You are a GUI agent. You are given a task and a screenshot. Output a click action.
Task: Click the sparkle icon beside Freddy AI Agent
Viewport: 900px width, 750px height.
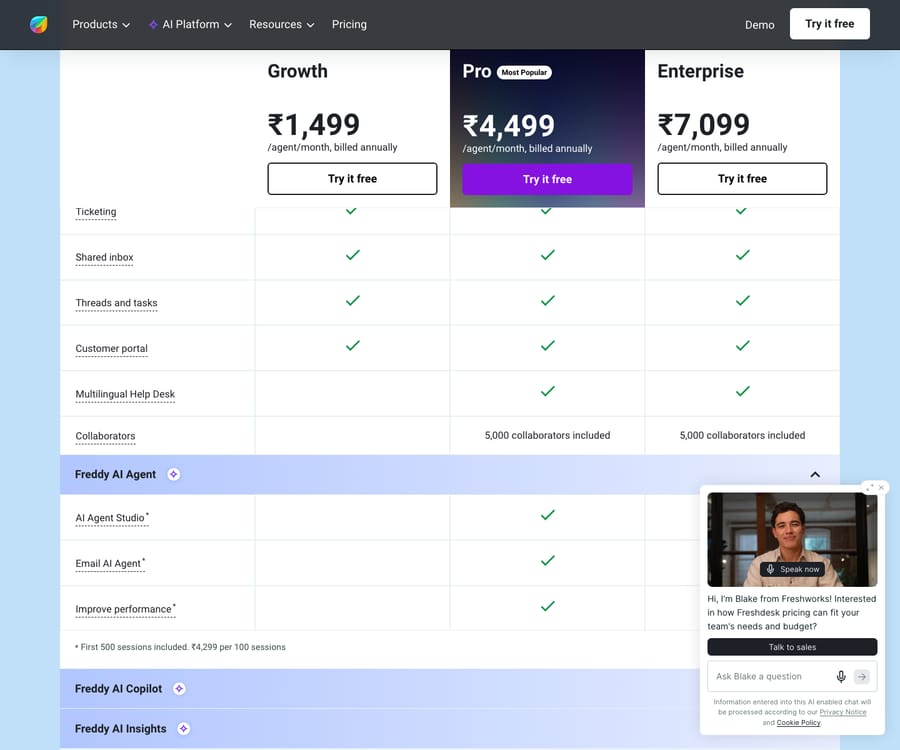(173, 474)
